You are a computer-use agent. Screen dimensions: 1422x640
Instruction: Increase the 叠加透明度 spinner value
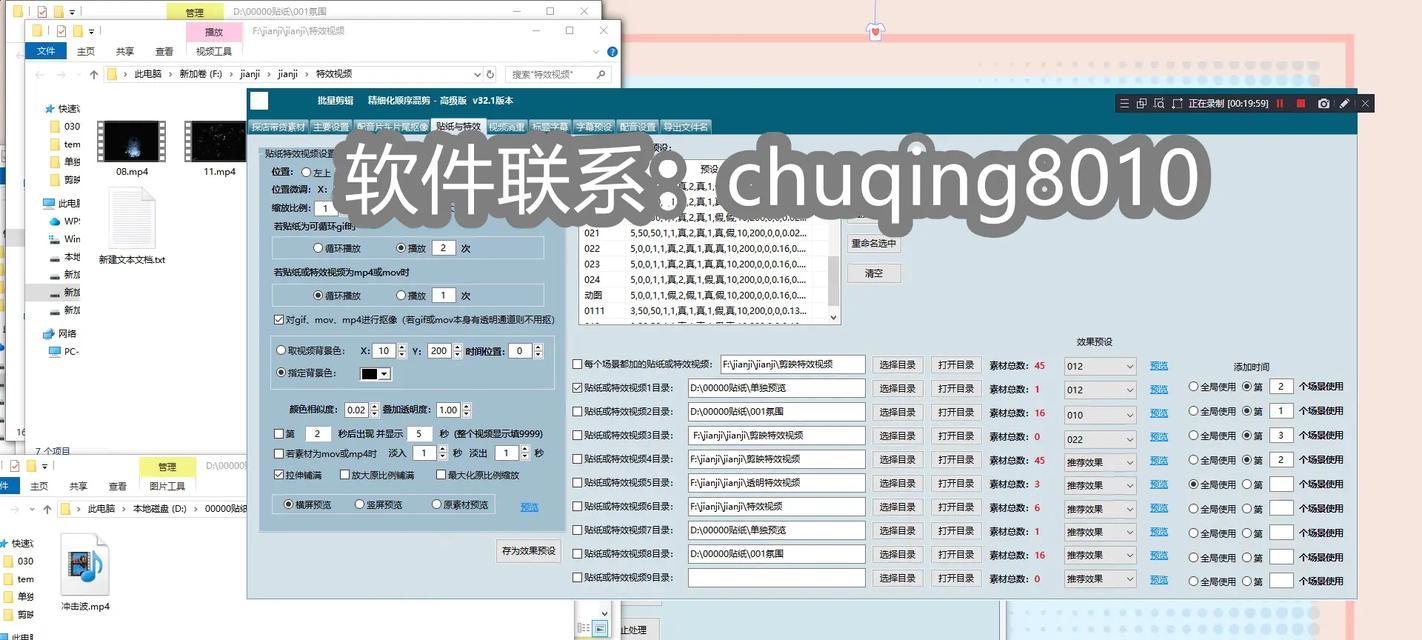pyautogui.click(x=467, y=406)
